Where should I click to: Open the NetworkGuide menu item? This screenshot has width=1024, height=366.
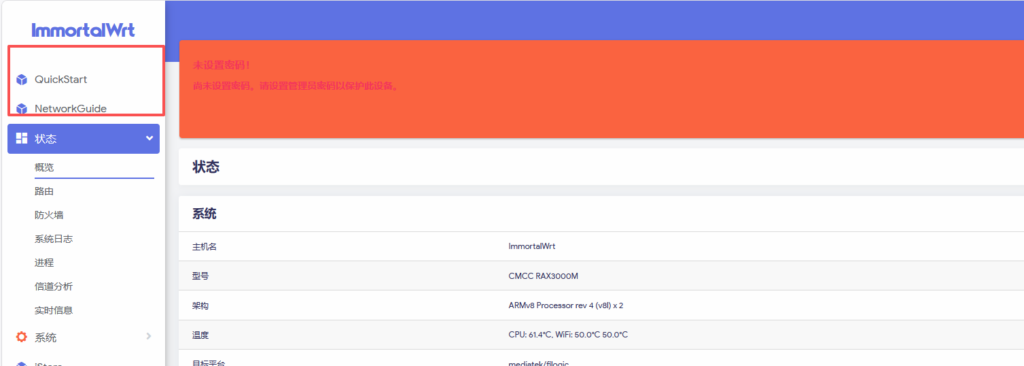(x=71, y=108)
